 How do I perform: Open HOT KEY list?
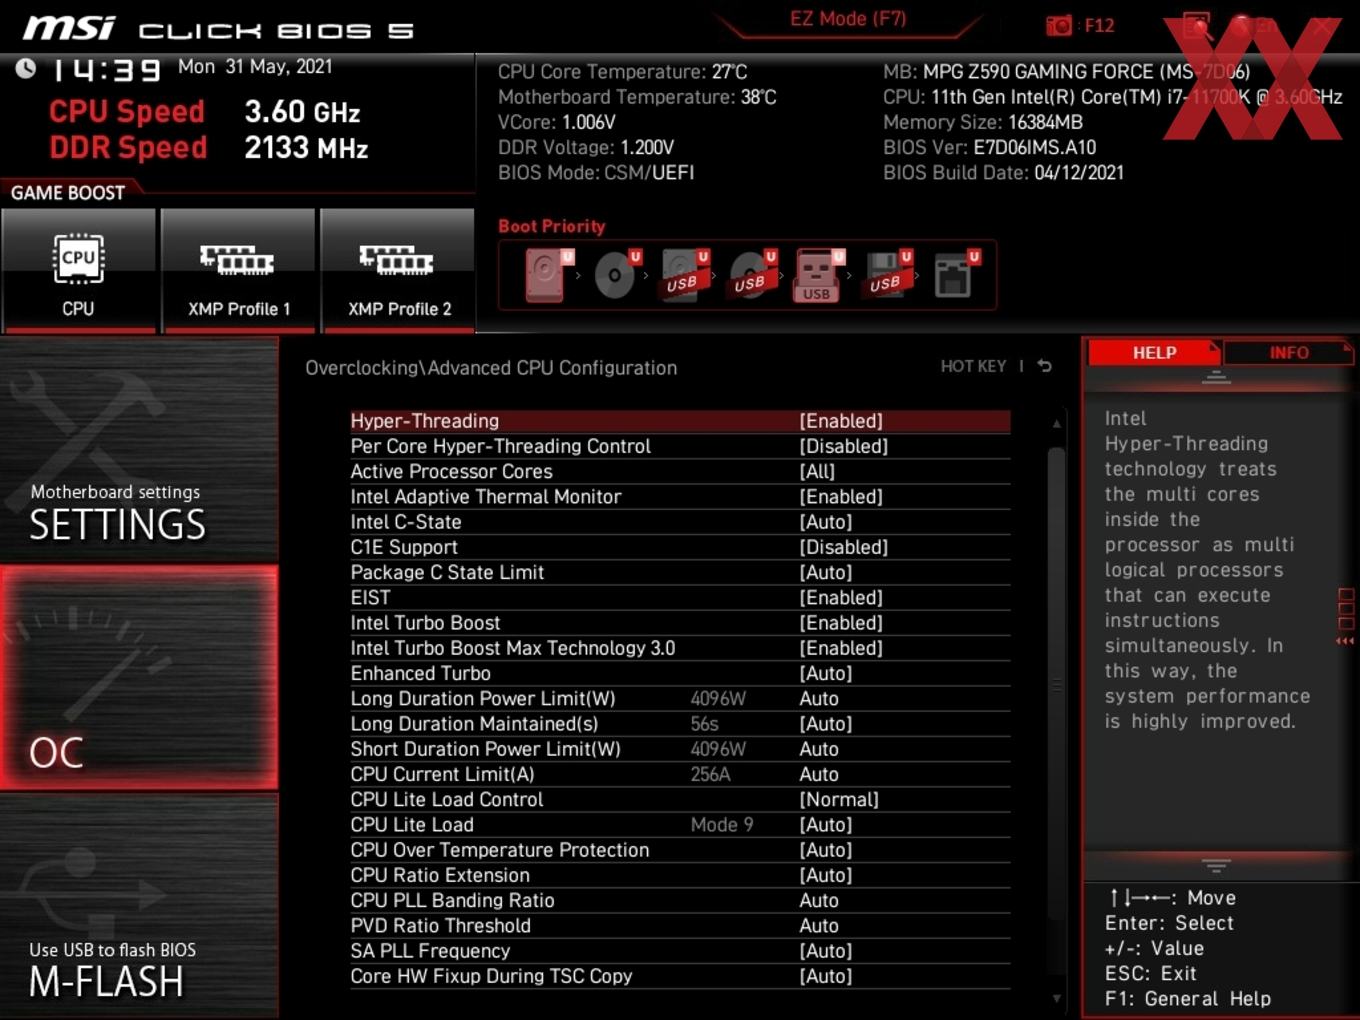coord(973,366)
